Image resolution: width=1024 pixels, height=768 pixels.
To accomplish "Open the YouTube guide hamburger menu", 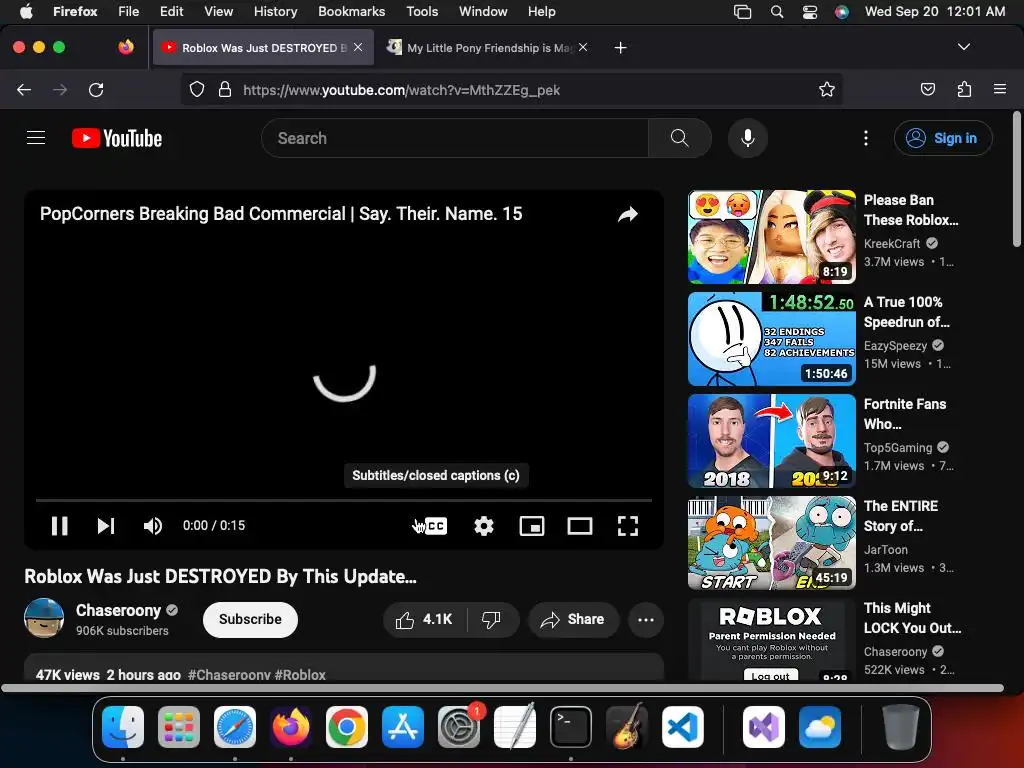I will click(36, 138).
